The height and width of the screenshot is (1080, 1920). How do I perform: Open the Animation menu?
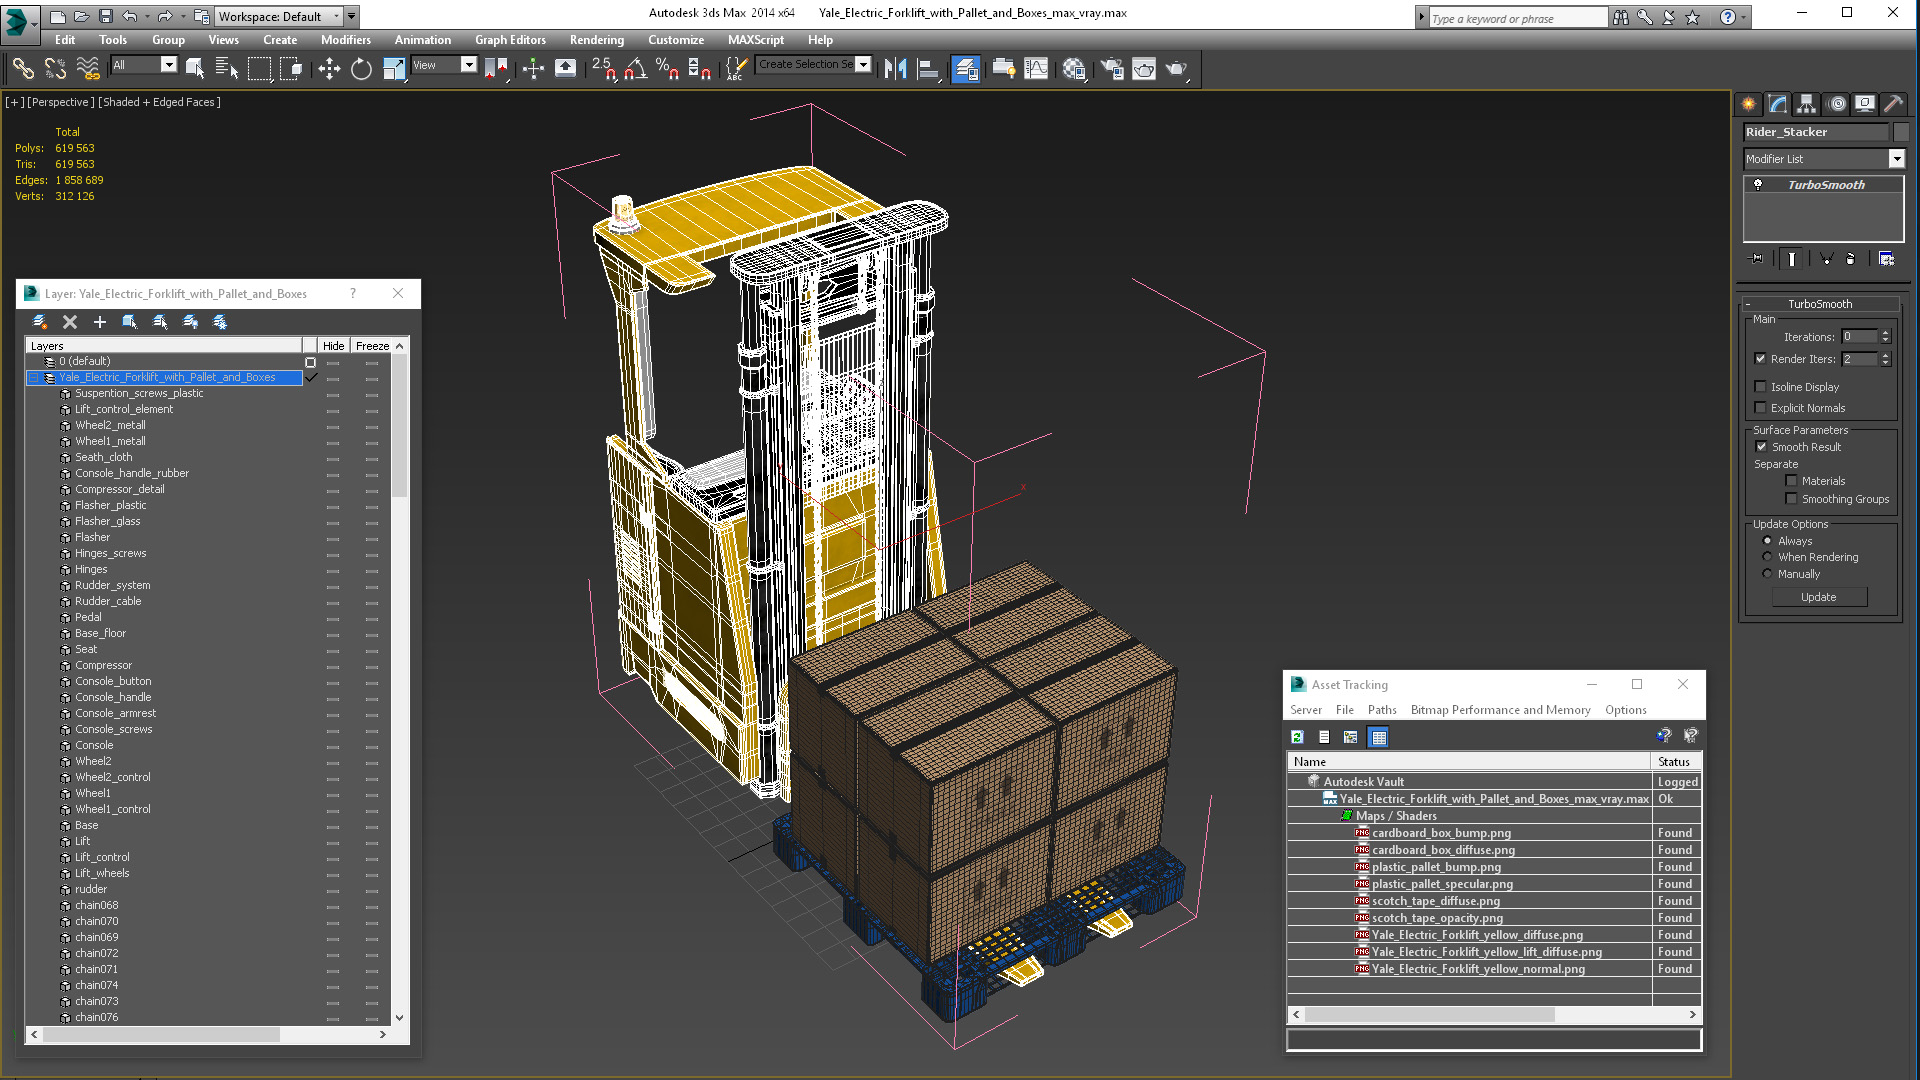click(x=422, y=40)
